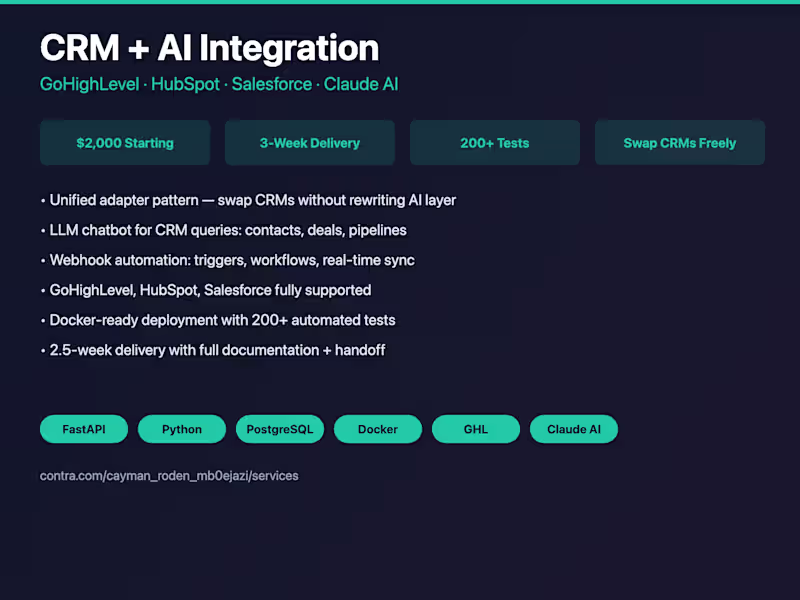Click the Salesforce label in the subtitle

(272, 84)
